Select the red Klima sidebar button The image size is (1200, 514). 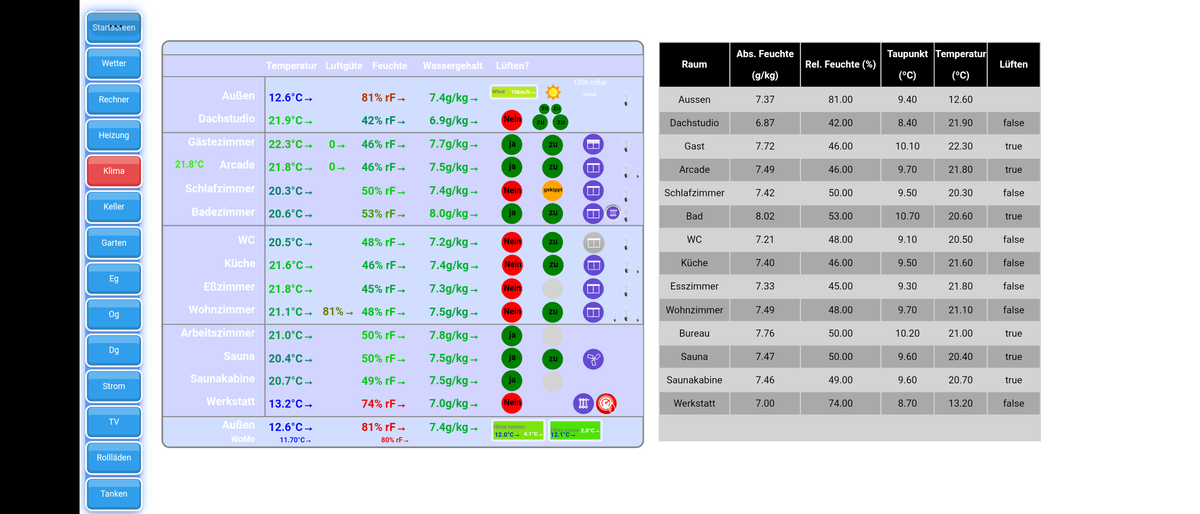[114, 171]
